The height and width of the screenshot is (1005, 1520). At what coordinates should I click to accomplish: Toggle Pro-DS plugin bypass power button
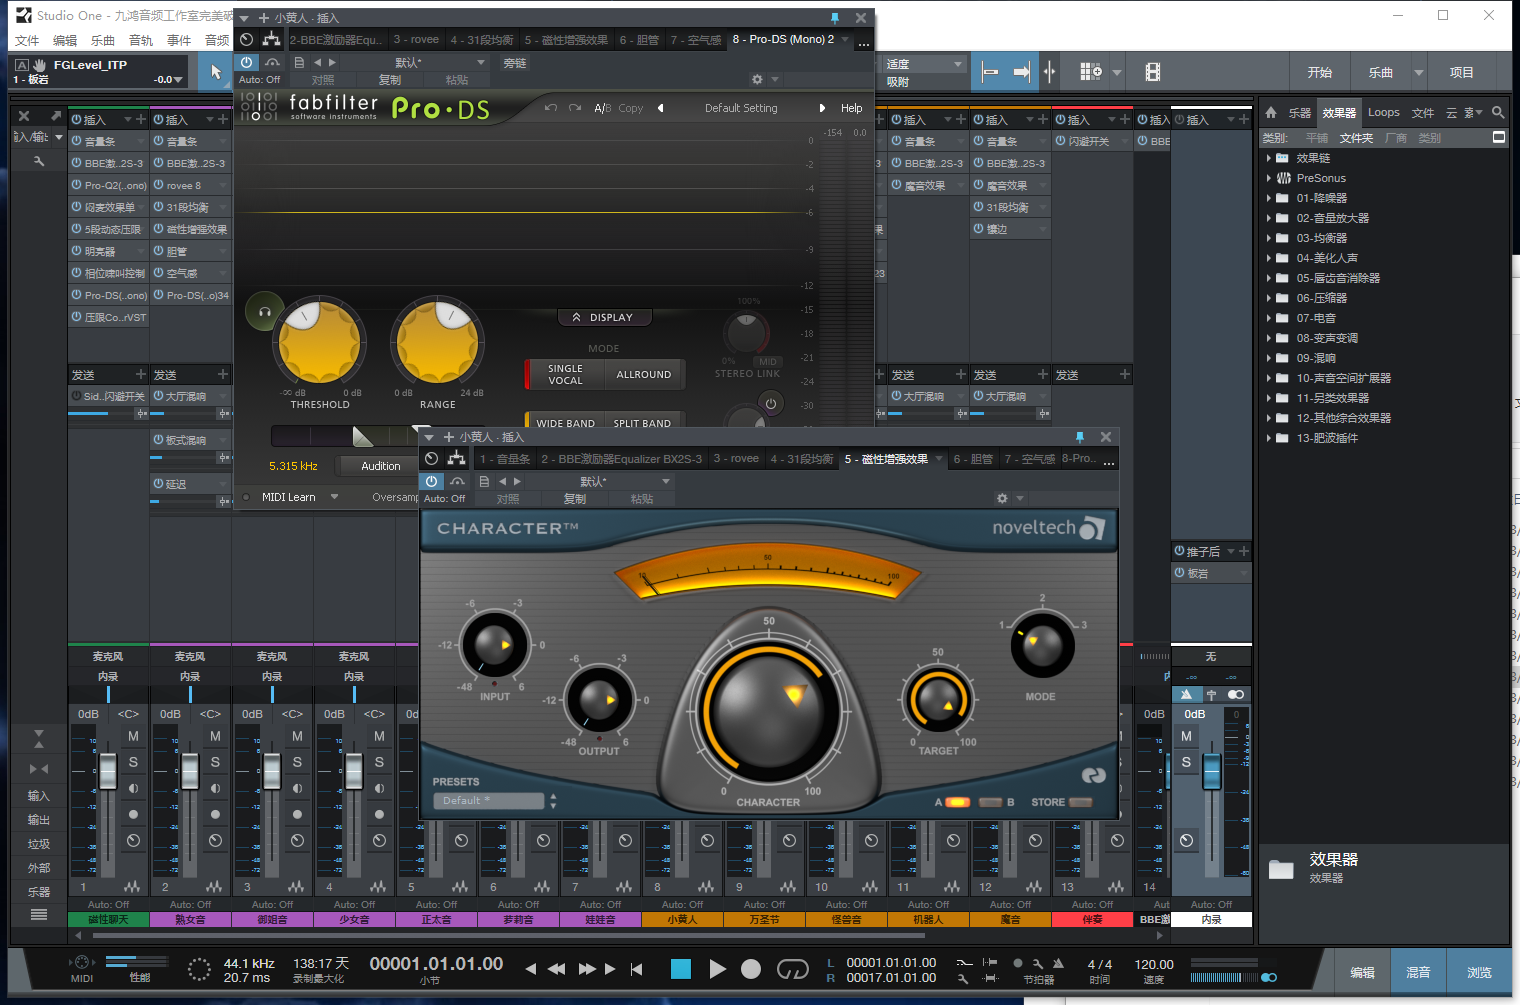pos(247,62)
